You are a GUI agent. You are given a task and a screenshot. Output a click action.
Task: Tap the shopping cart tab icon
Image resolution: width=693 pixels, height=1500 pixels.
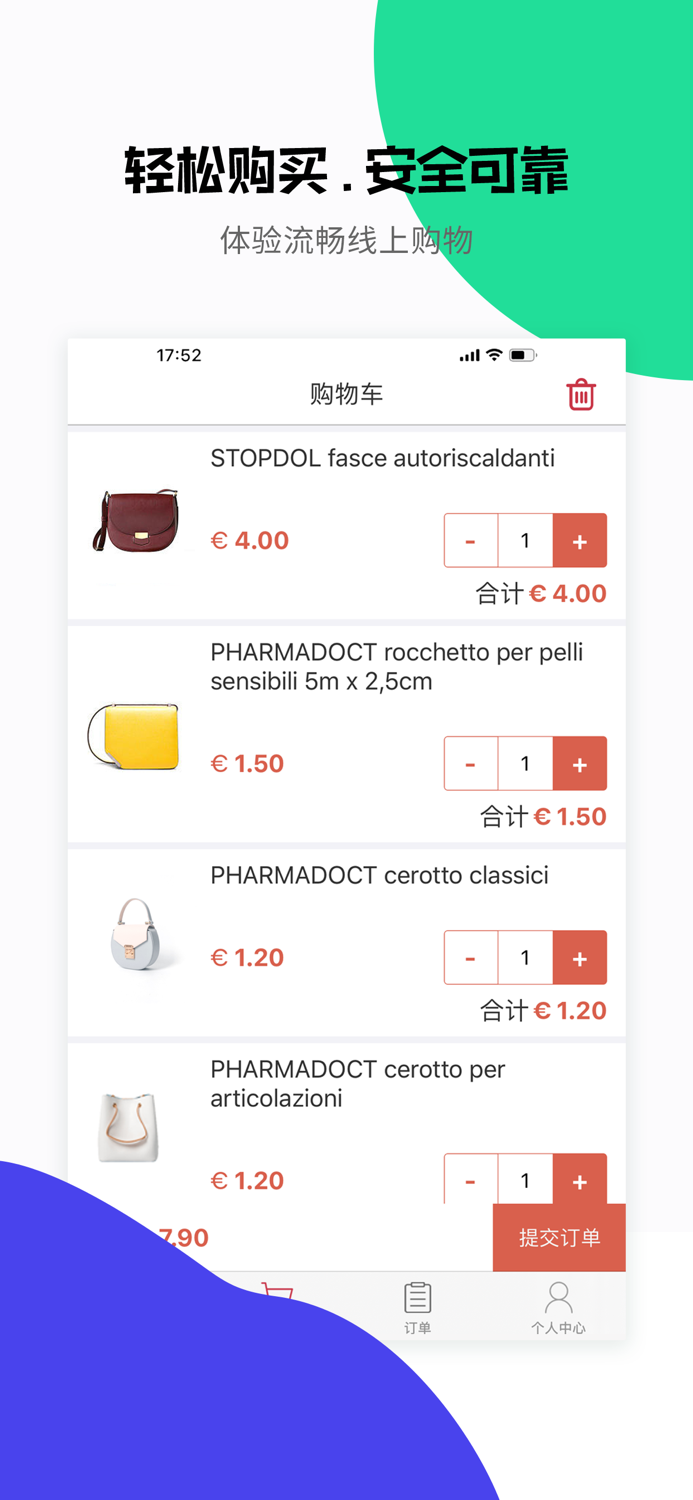click(277, 1290)
